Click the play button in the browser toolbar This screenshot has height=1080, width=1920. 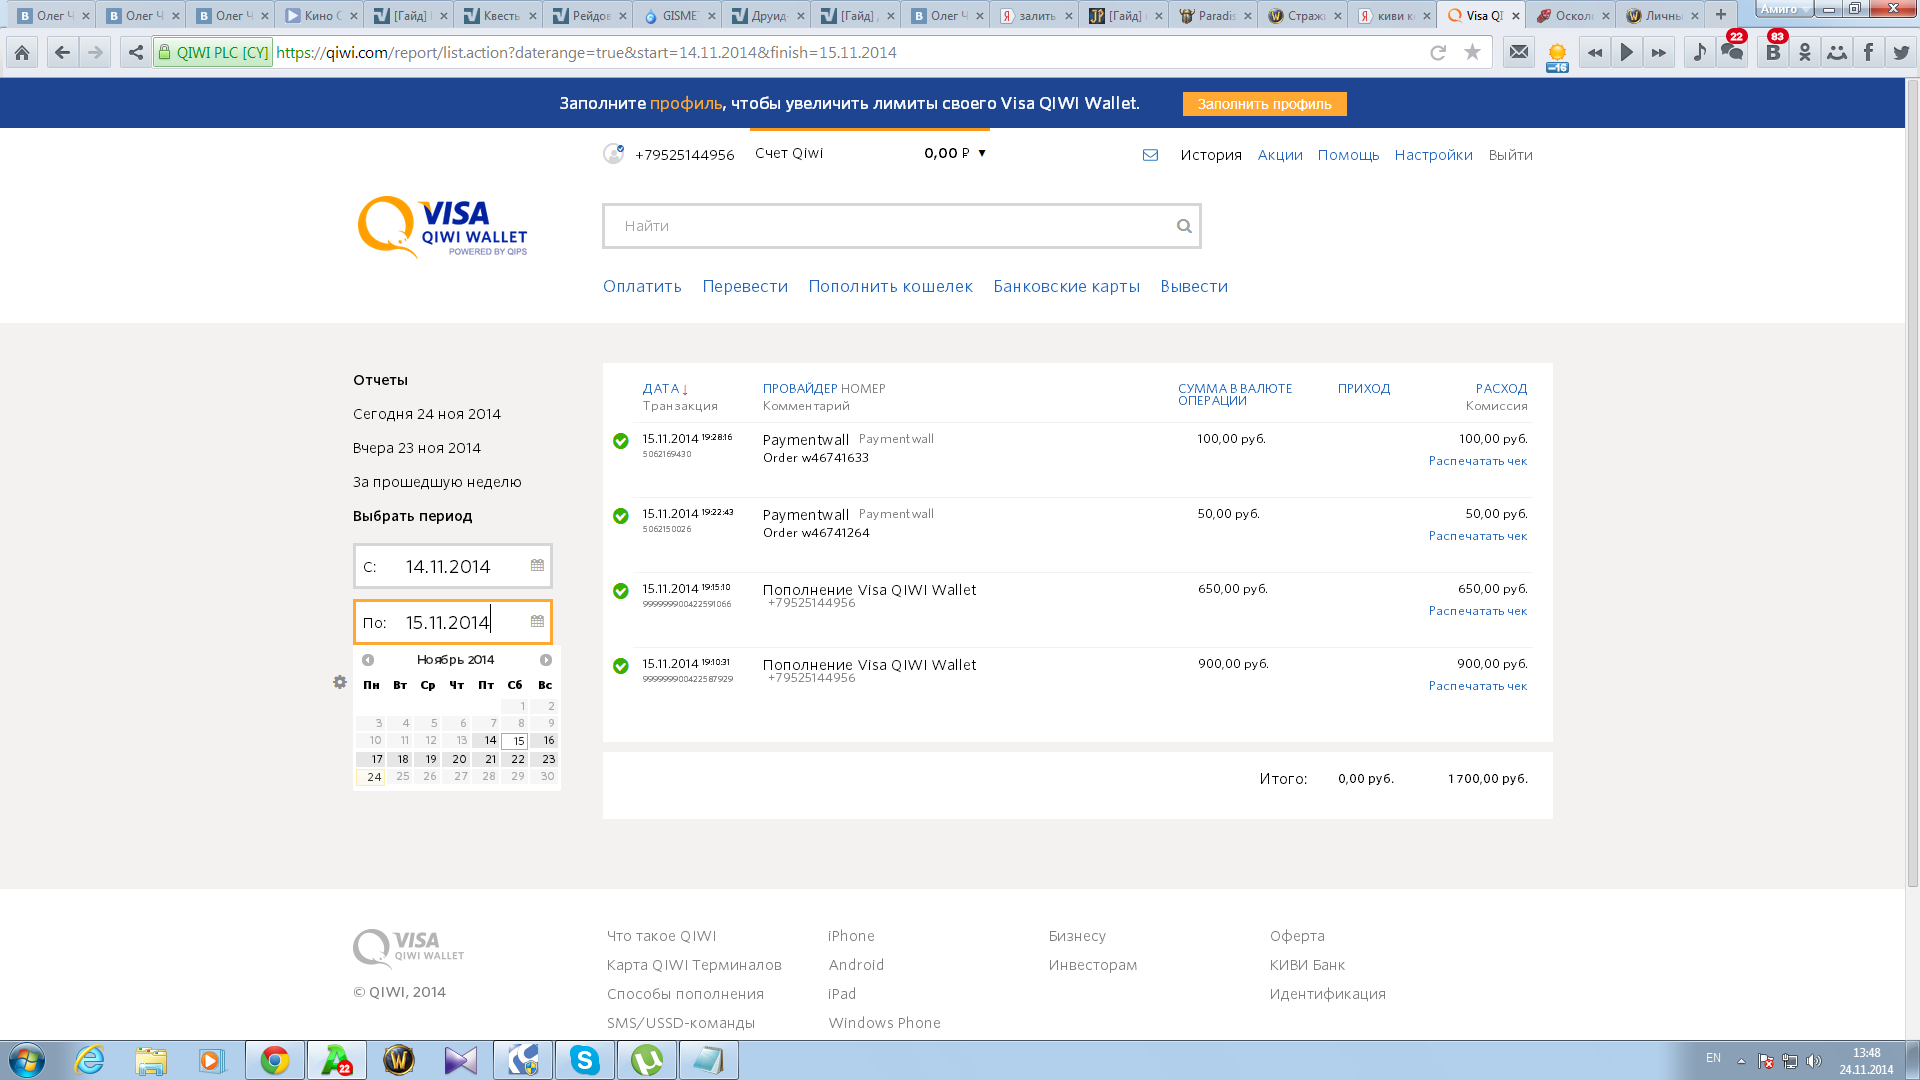point(1627,53)
